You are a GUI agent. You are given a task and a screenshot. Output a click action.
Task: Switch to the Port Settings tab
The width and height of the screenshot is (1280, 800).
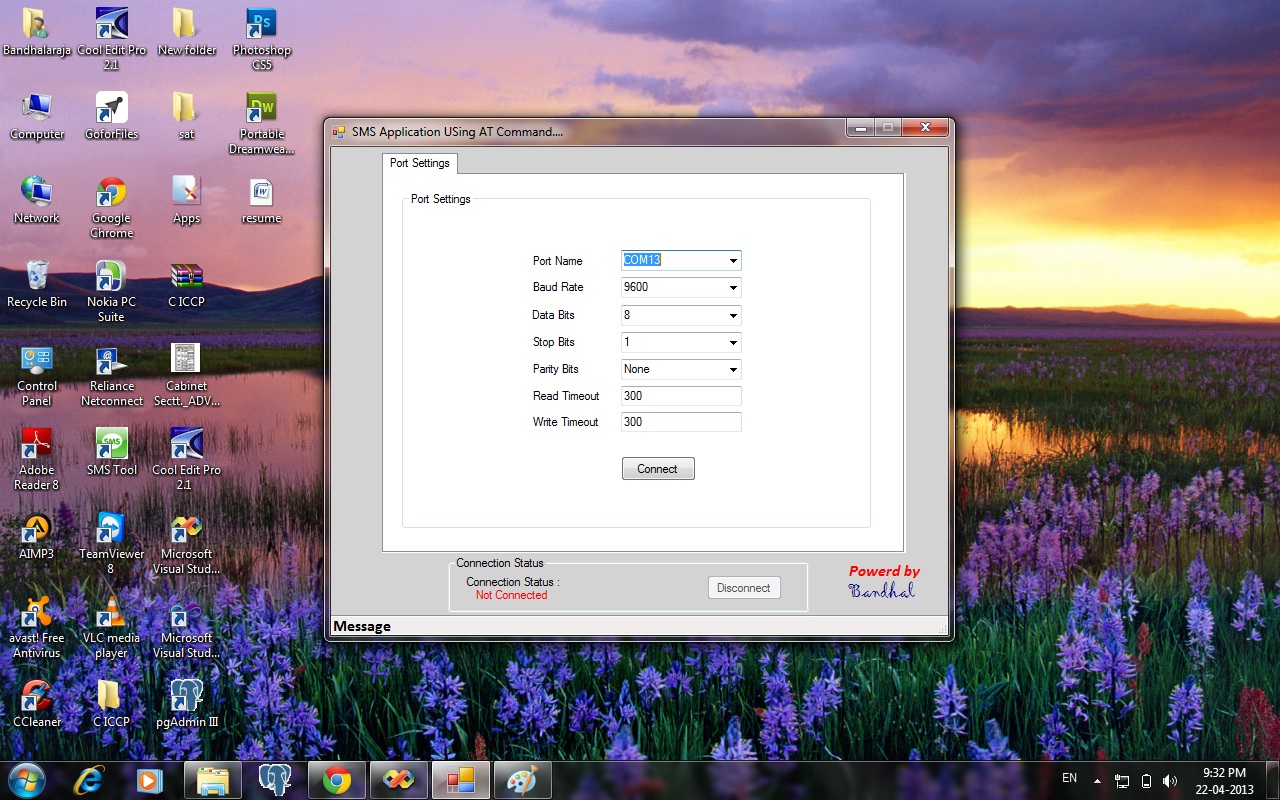pyautogui.click(x=419, y=163)
